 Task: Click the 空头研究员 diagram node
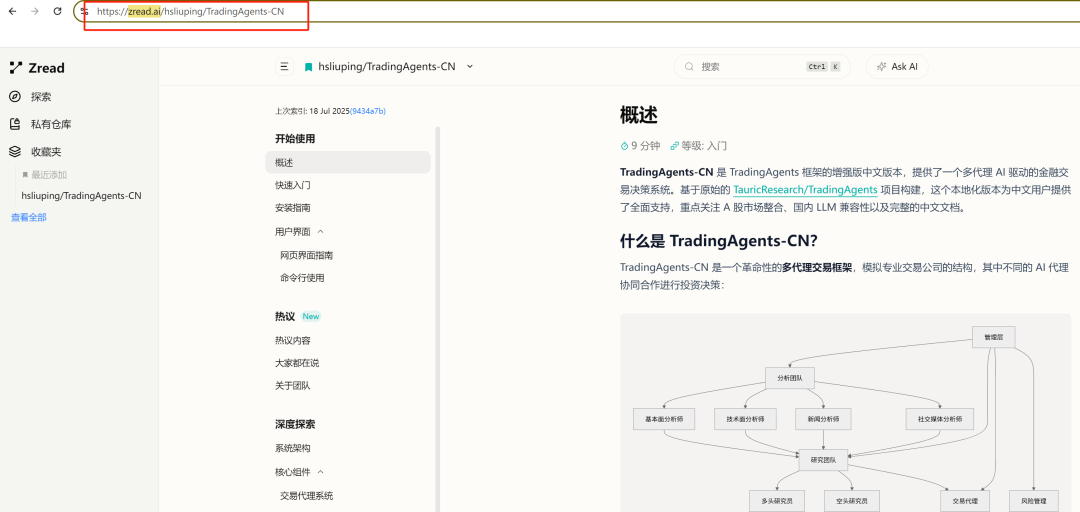(x=852, y=501)
